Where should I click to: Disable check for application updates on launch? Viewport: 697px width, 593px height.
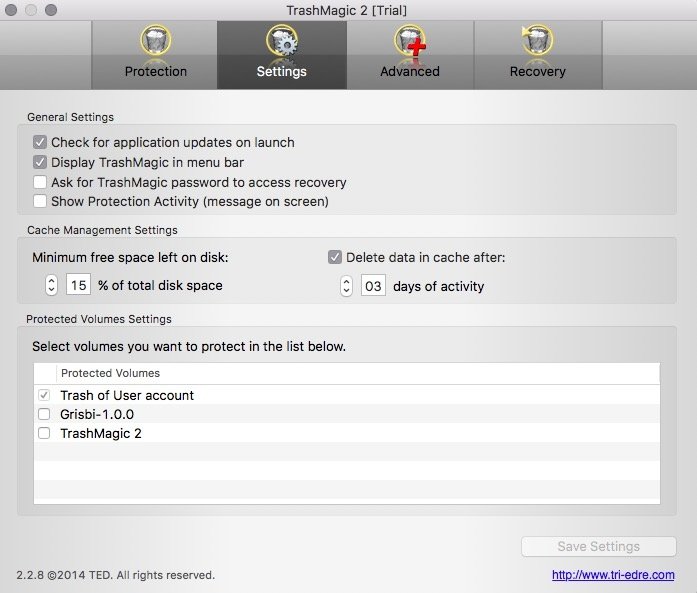40,142
